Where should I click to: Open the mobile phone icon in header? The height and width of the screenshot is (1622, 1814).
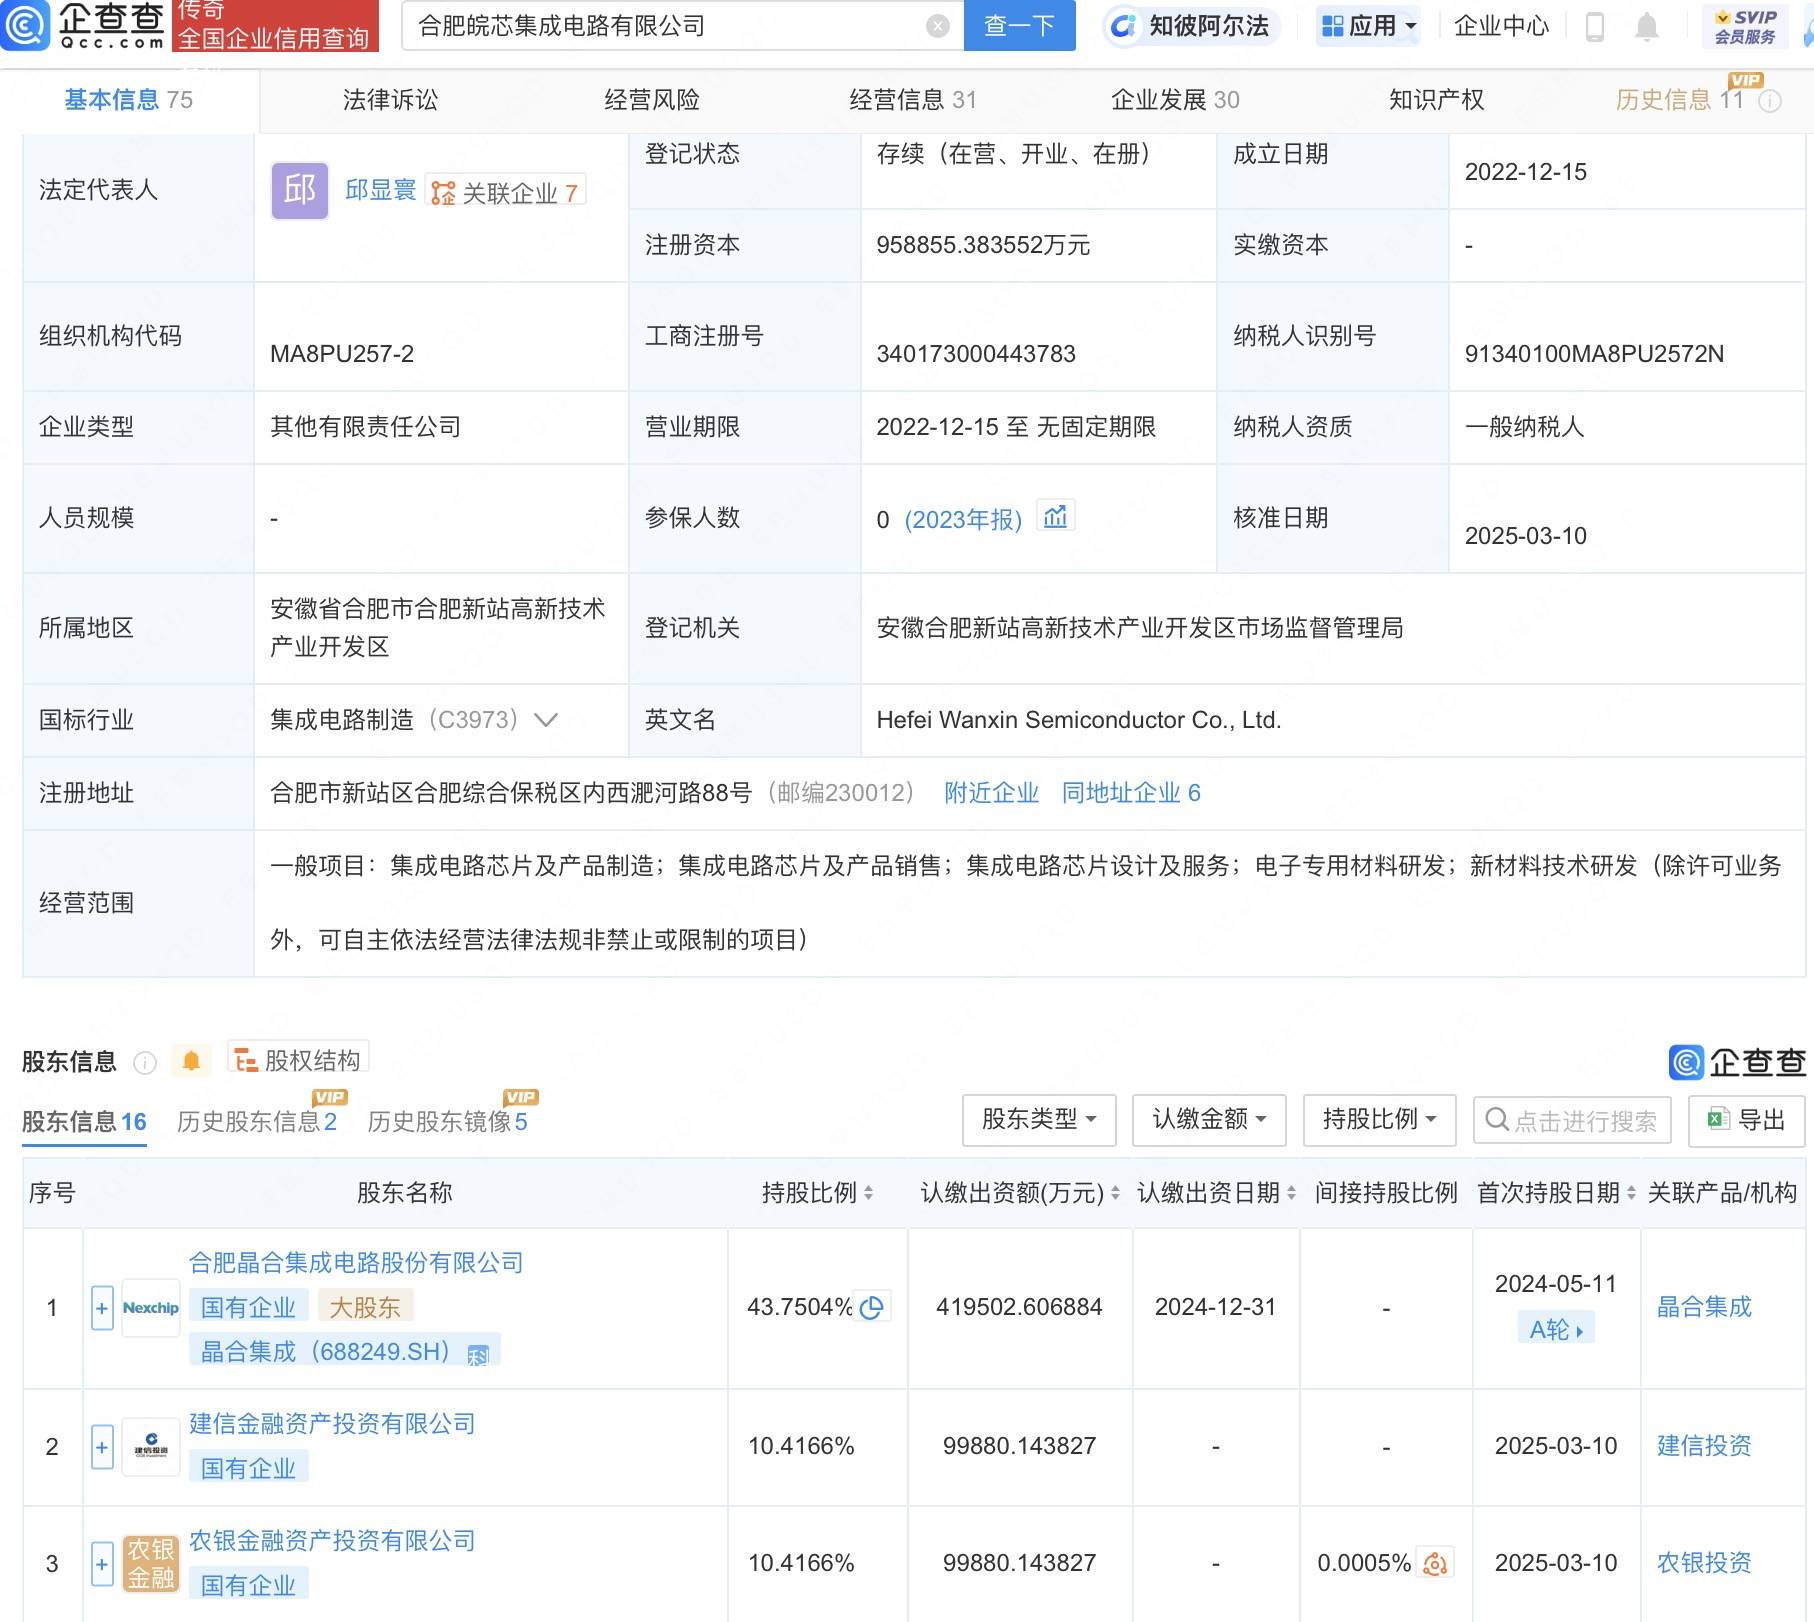click(1595, 26)
